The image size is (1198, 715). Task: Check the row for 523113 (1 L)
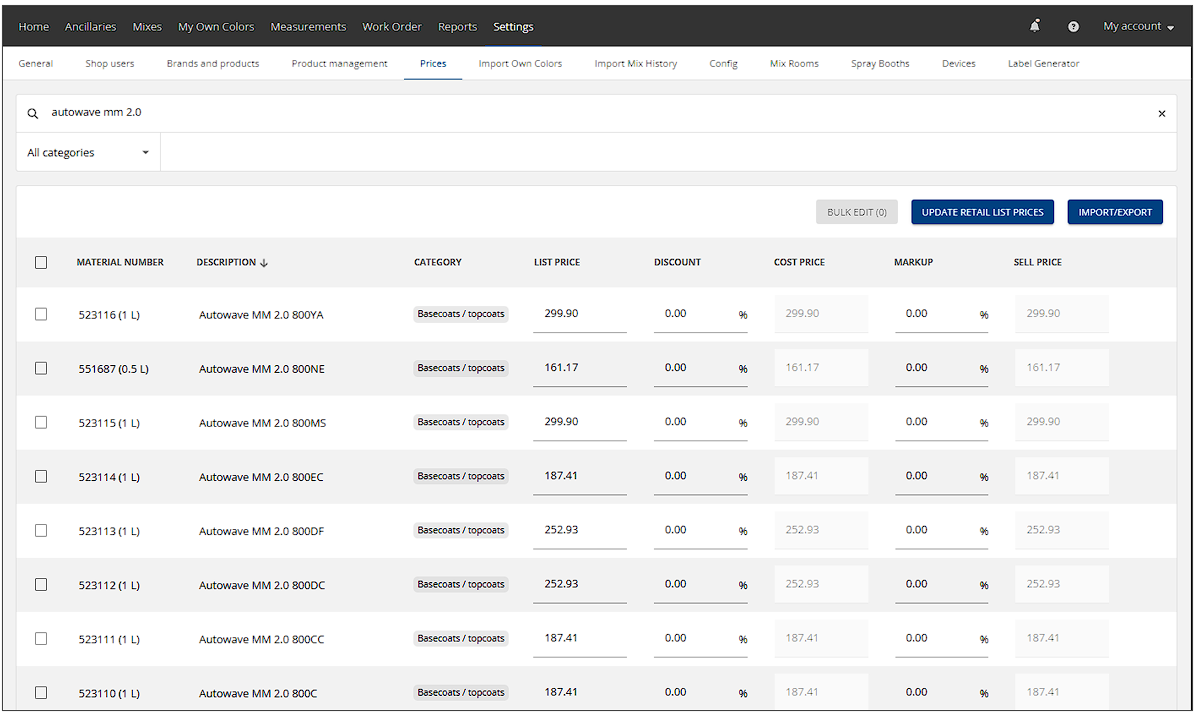pos(41,531)
